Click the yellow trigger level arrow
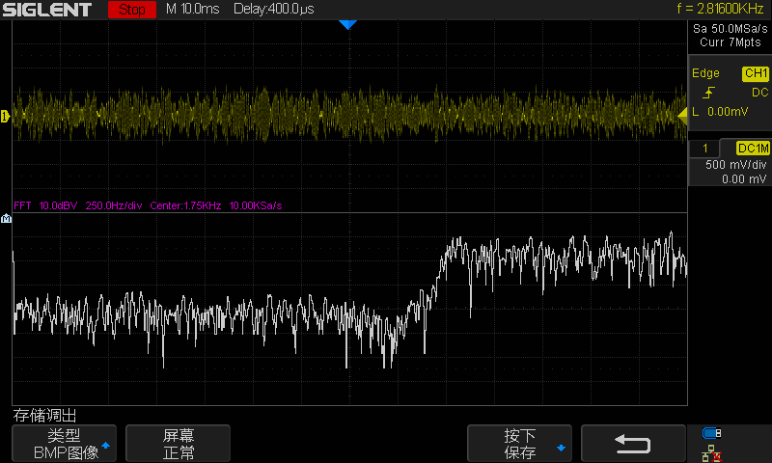This screenshot has height=463, width=772. coord(683,116)
